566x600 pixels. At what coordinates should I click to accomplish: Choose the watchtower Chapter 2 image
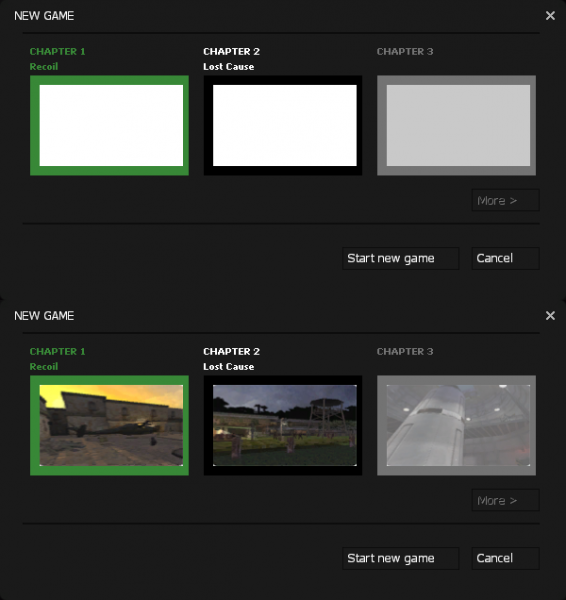pyautogui.click(x=283, y=426)
